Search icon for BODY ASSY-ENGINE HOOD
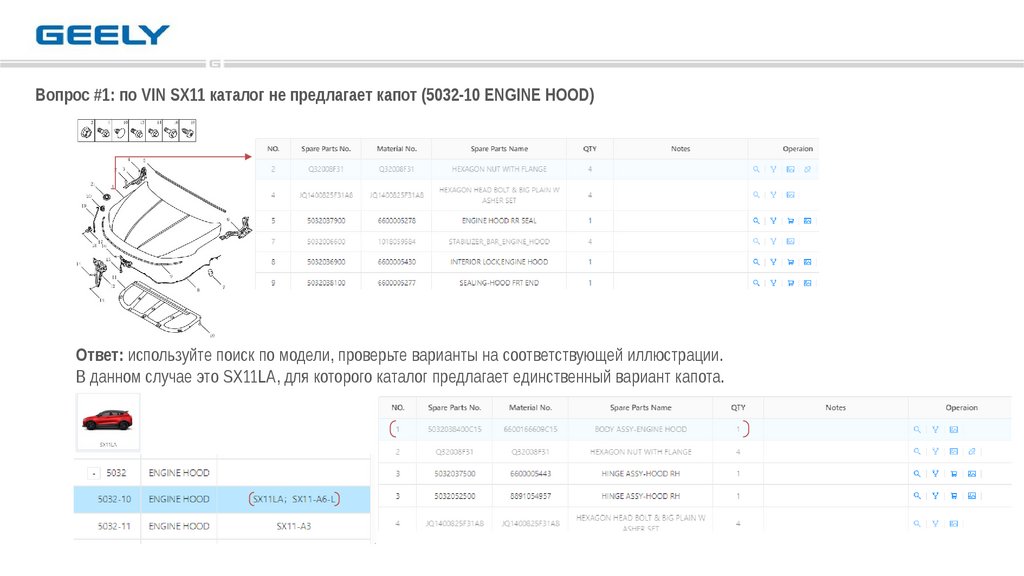Viewport: 1024px width, 576px height. click(x=917, y=430)
